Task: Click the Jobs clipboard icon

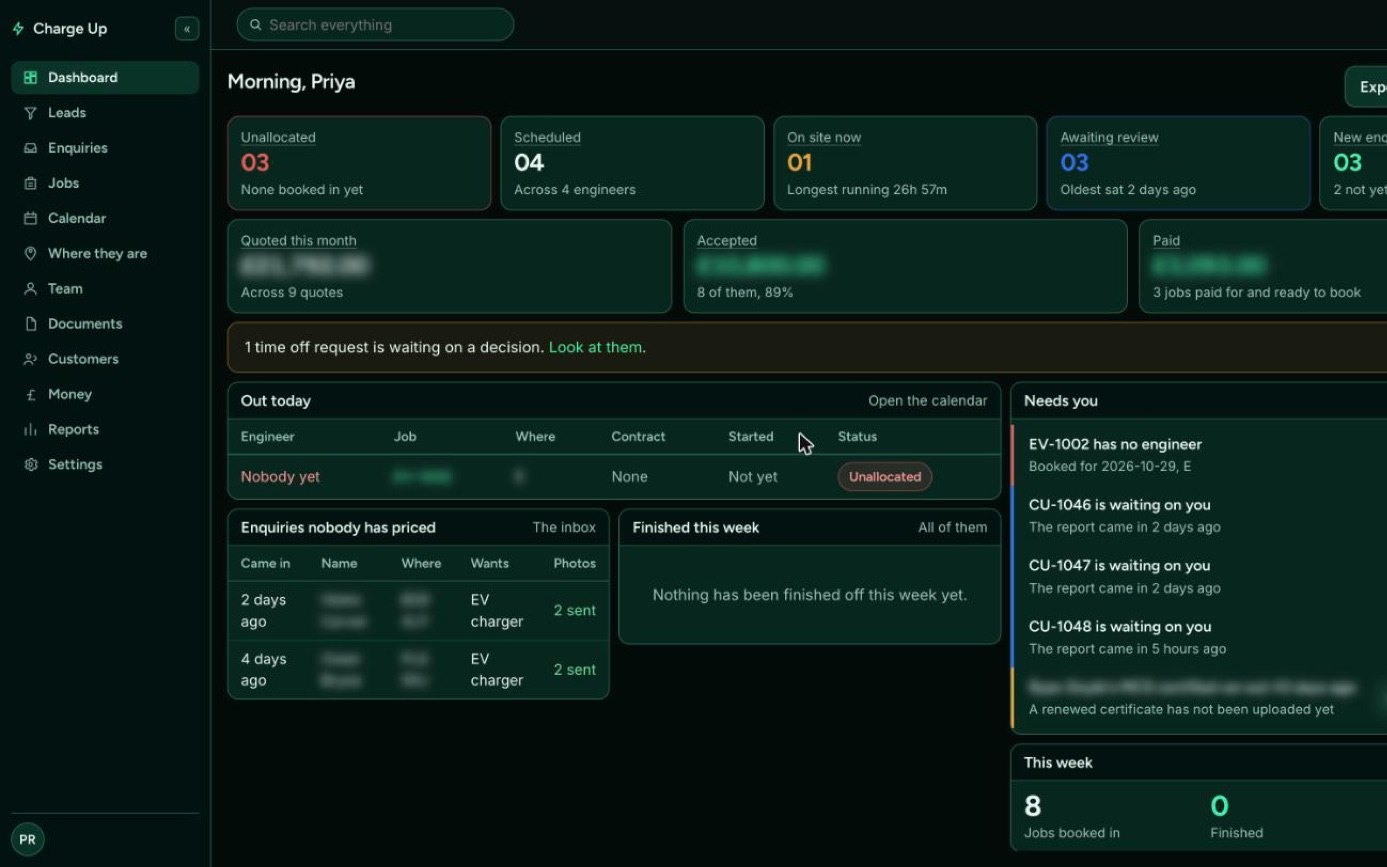Action: click(30, 183)
